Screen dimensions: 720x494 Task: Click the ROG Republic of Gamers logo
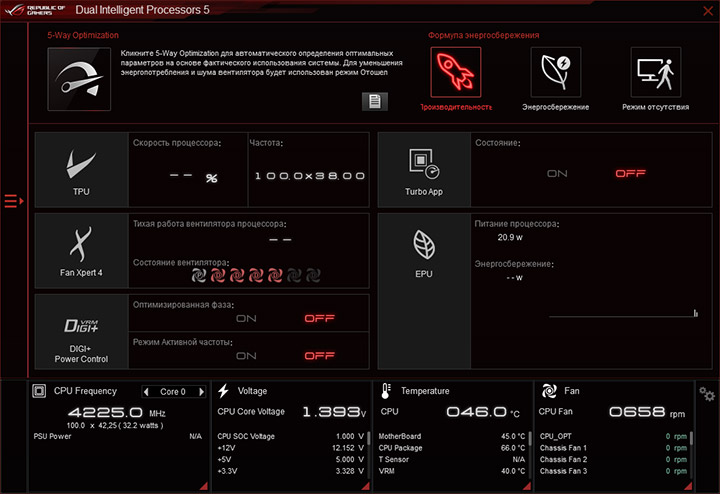click(x=35, y=10)
